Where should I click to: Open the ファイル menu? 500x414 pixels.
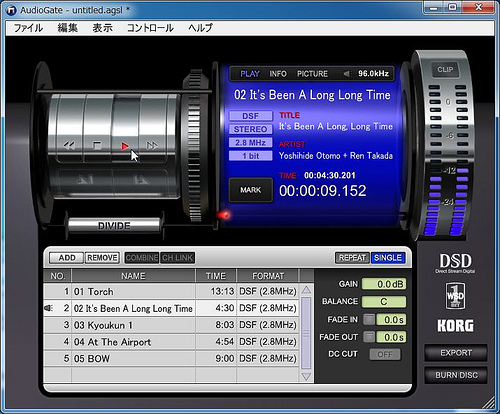(28, 28)
